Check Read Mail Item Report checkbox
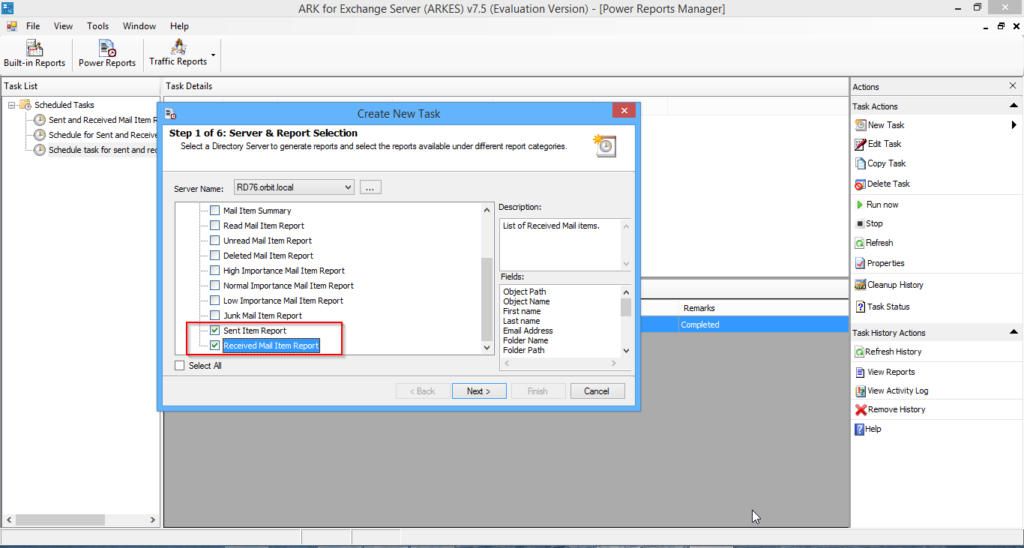 [x=215, y=225]
